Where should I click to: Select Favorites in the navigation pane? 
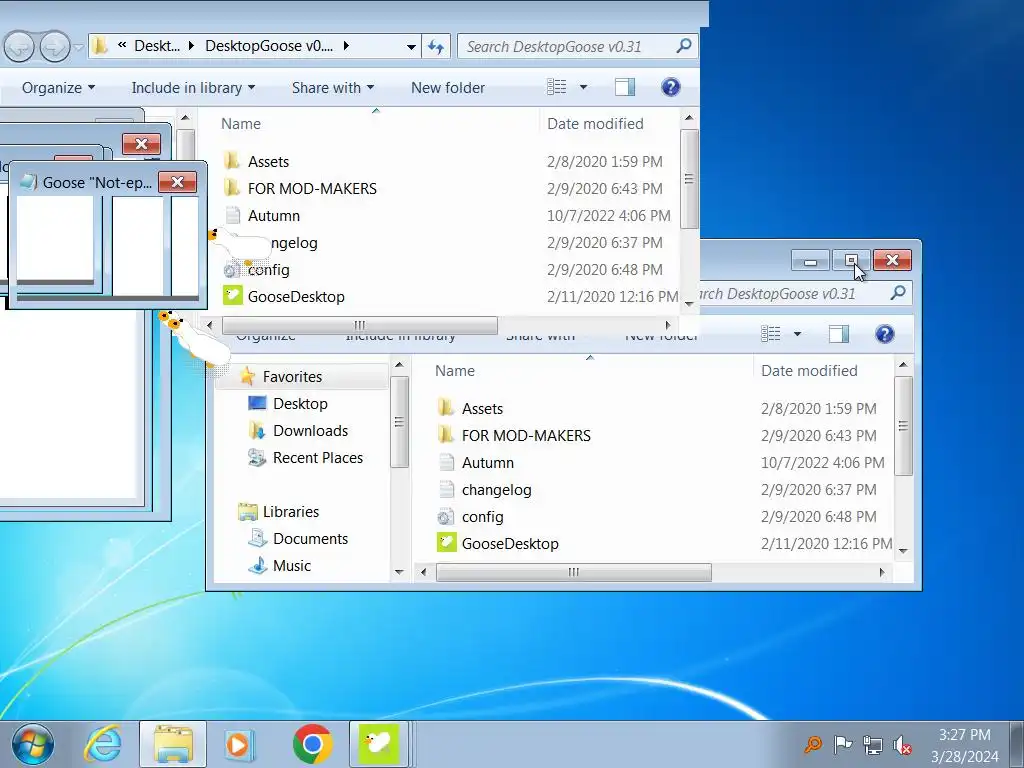[x=291, y=377]
